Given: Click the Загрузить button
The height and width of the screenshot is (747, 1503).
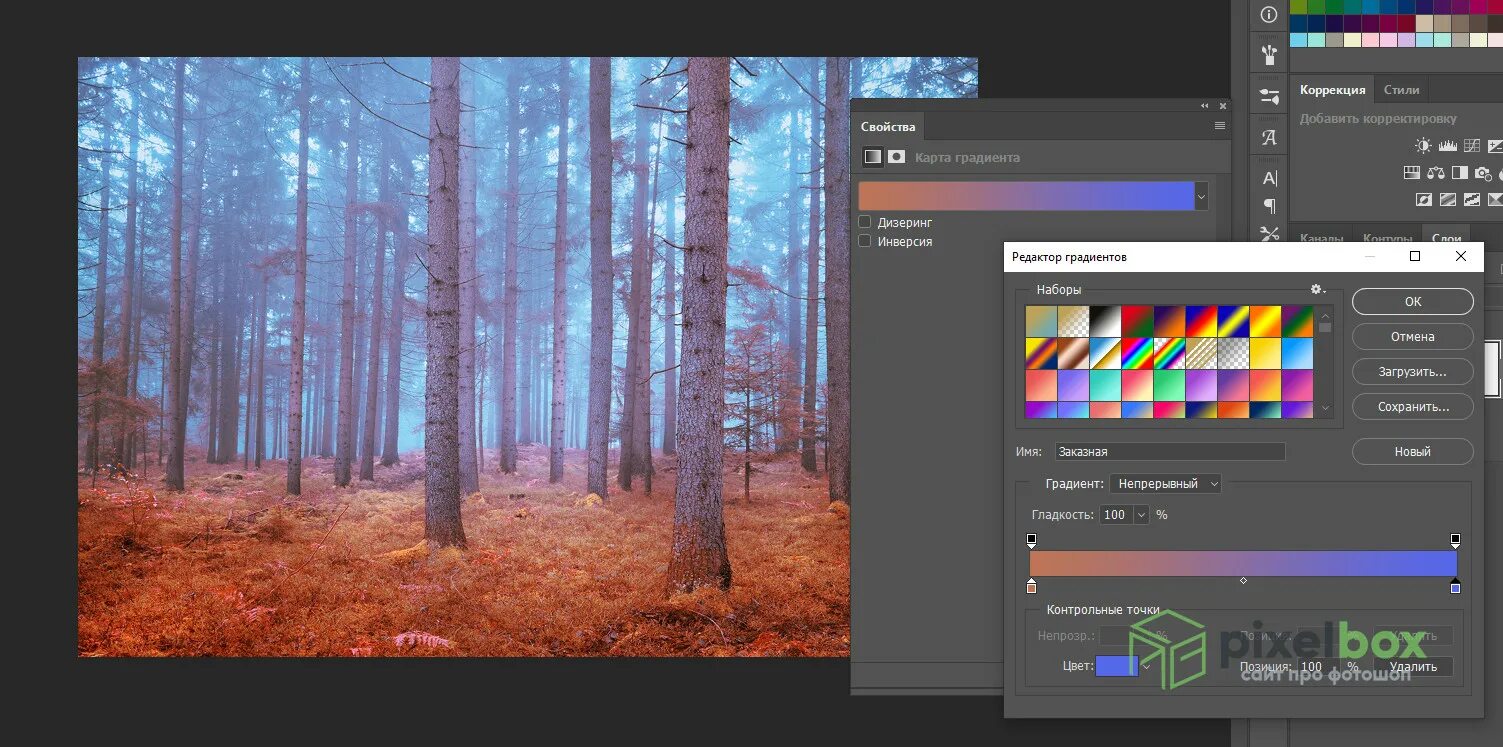Looking at the screenshot, I should coord(1412,371).
